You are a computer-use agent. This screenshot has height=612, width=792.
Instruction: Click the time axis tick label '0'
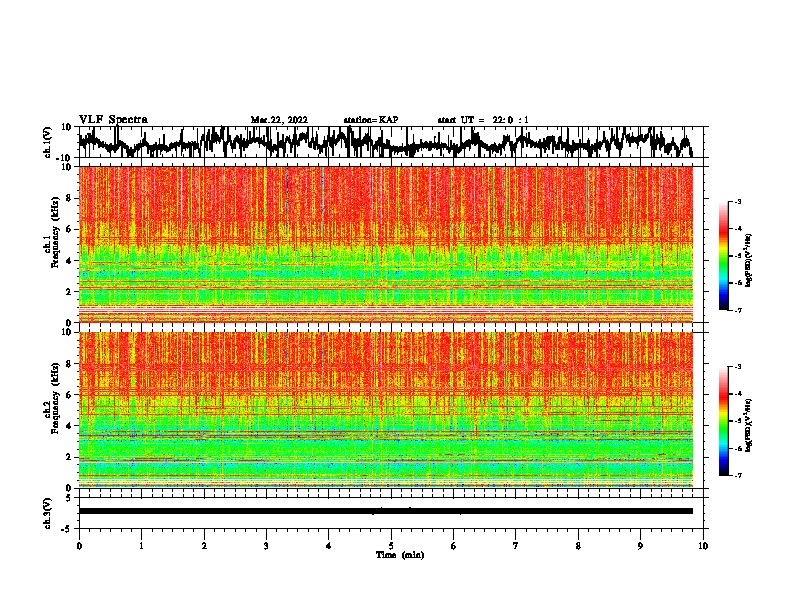tap(79, 546)
